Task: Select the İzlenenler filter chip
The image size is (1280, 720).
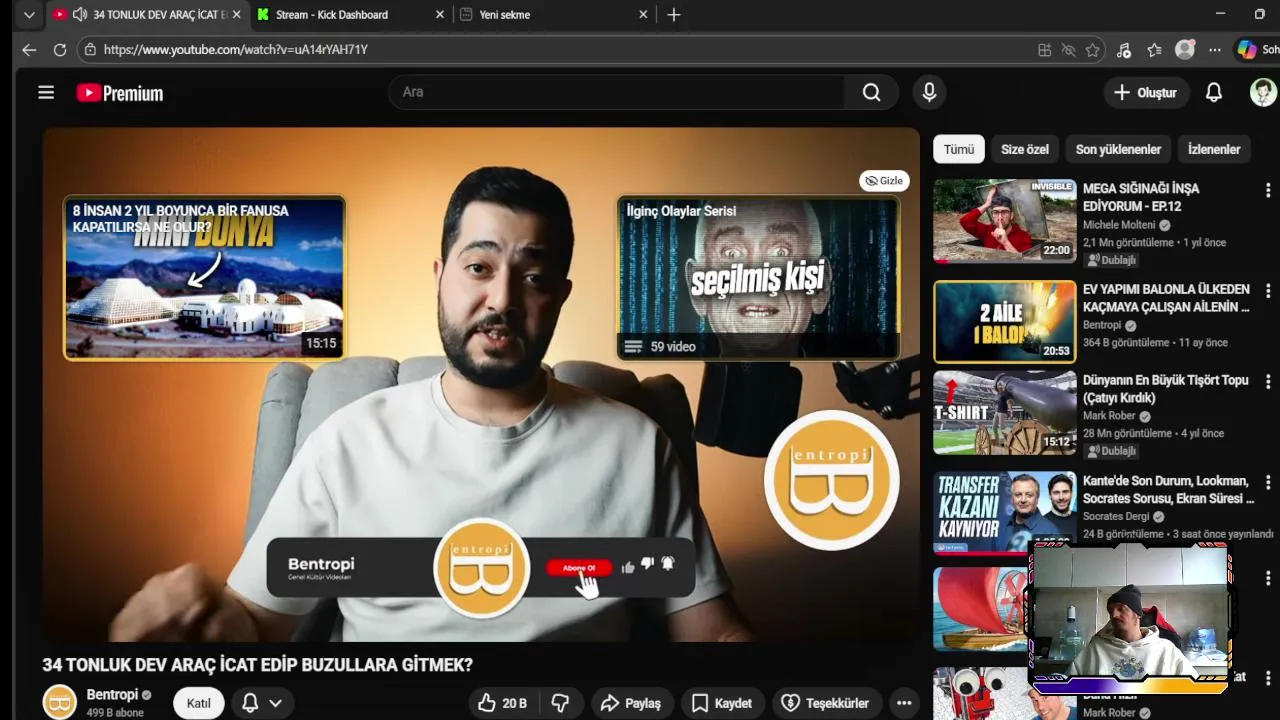Action: [x=1214, y=149]
